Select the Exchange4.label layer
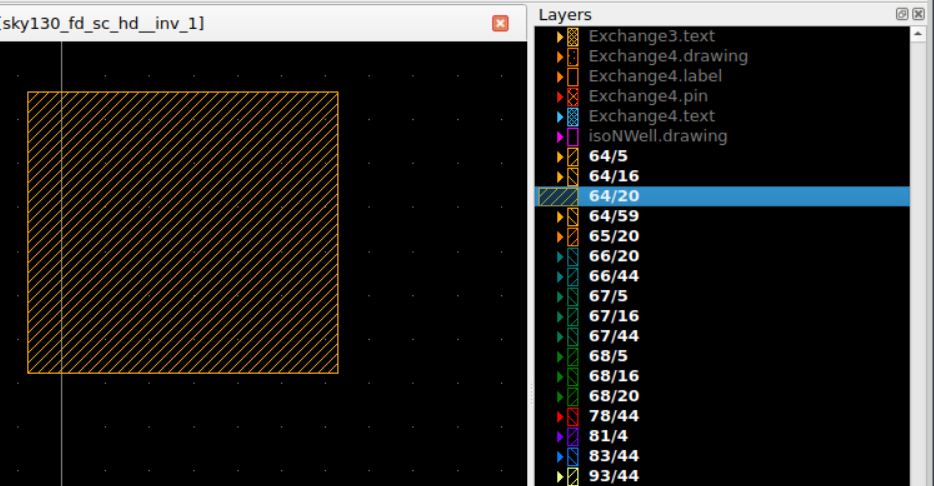This screenshot has height=486, width=934. pyautogui.click(x=654, y=76)
